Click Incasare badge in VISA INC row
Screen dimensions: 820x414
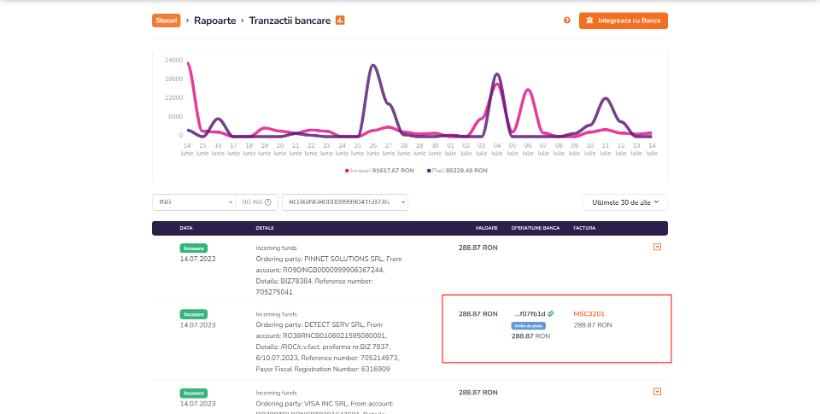click(193, 393)
